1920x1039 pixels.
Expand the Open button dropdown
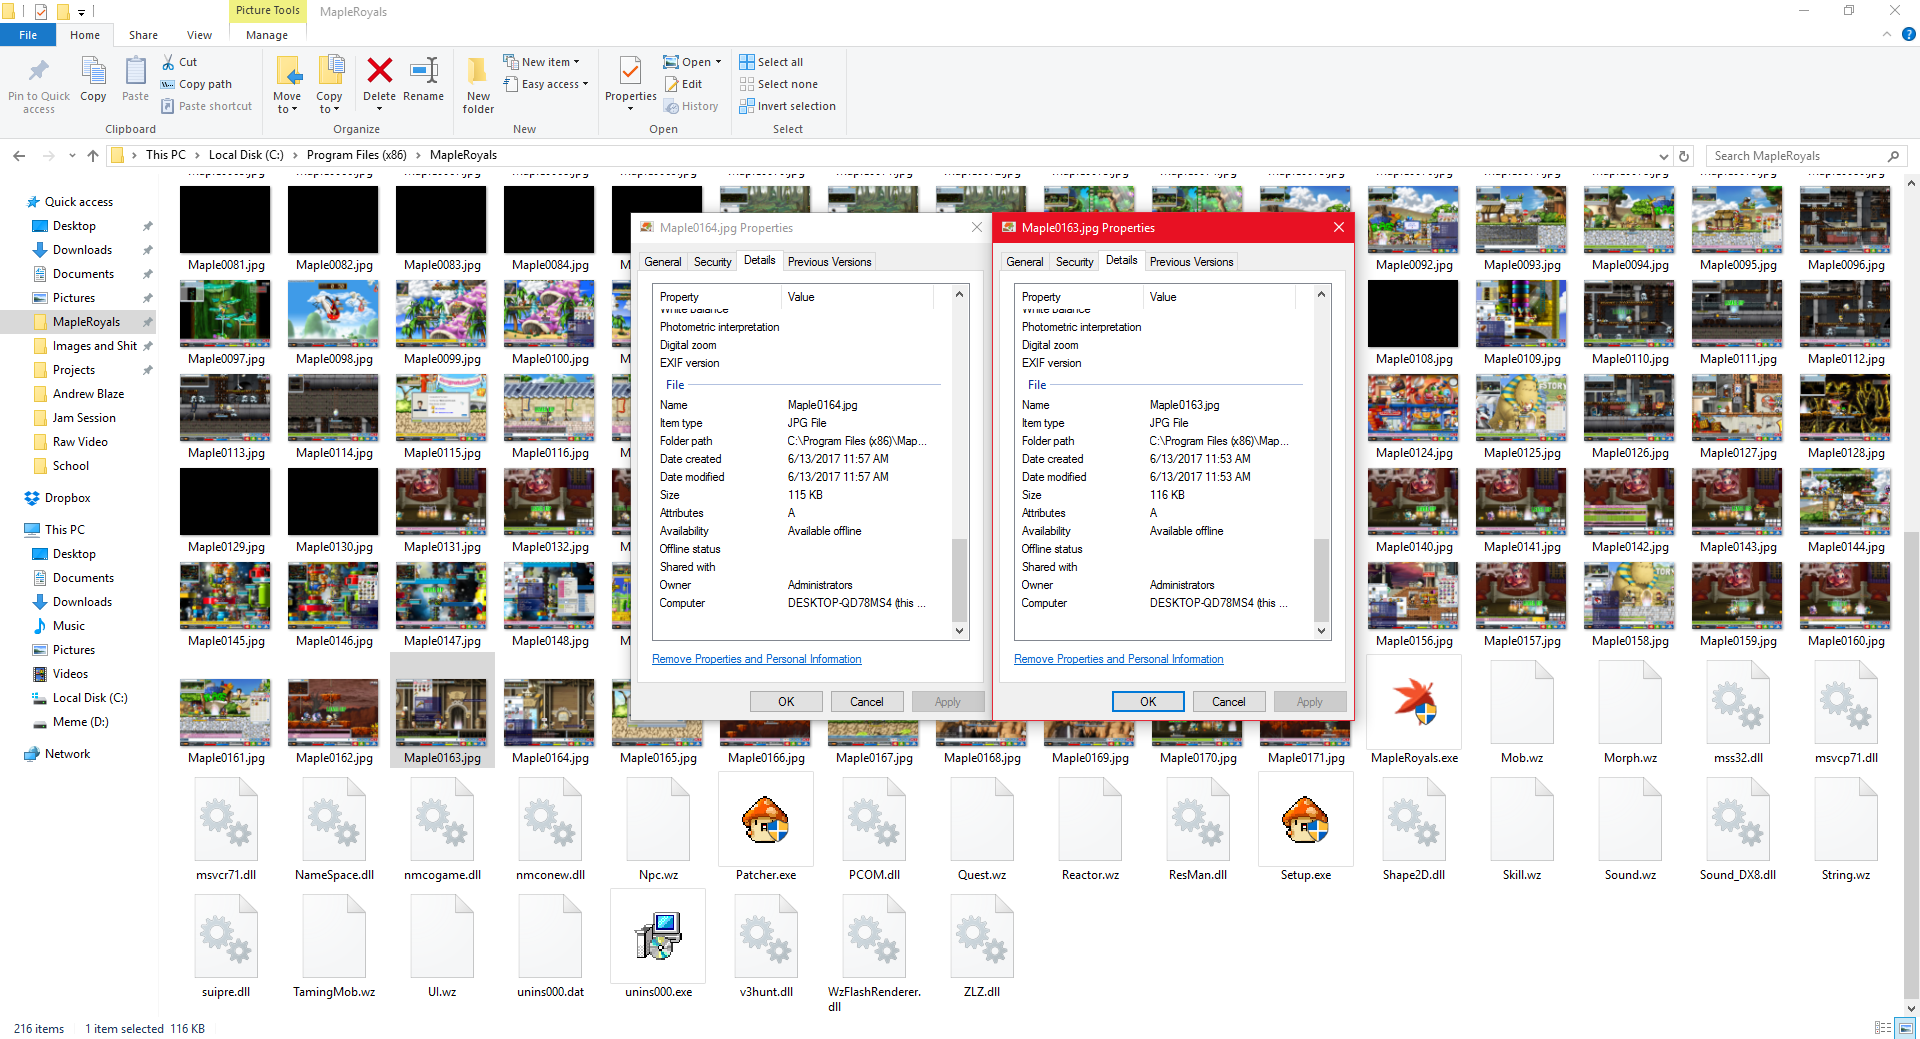click(718, 62)
